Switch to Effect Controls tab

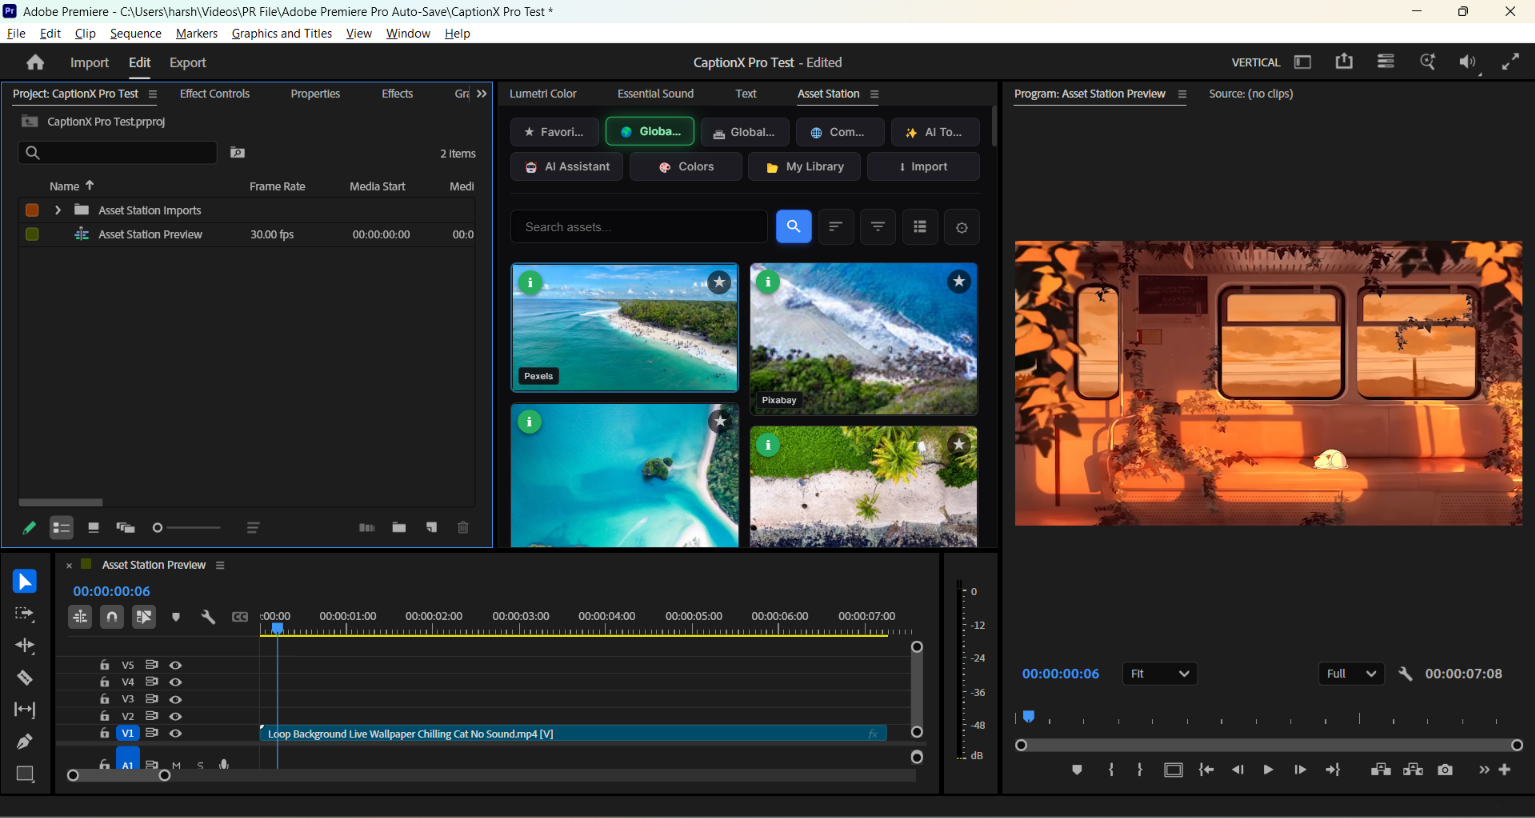pyautogui.click(x=215, y=94)
